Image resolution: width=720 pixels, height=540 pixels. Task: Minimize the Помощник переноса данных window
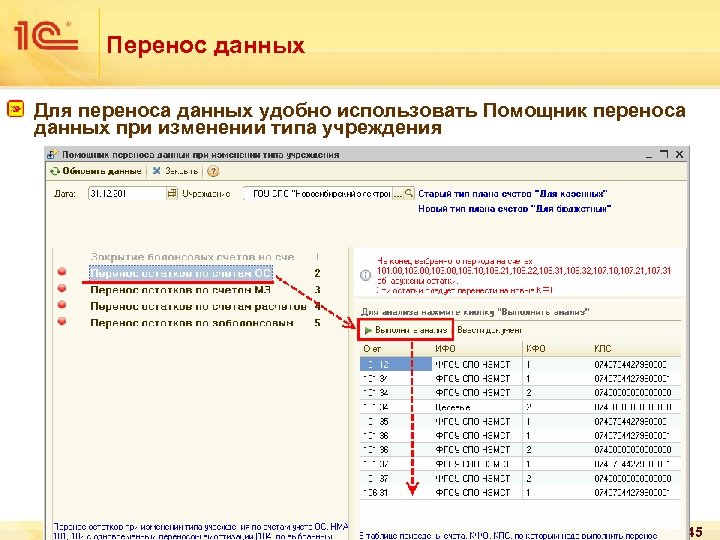pos(648,155)
